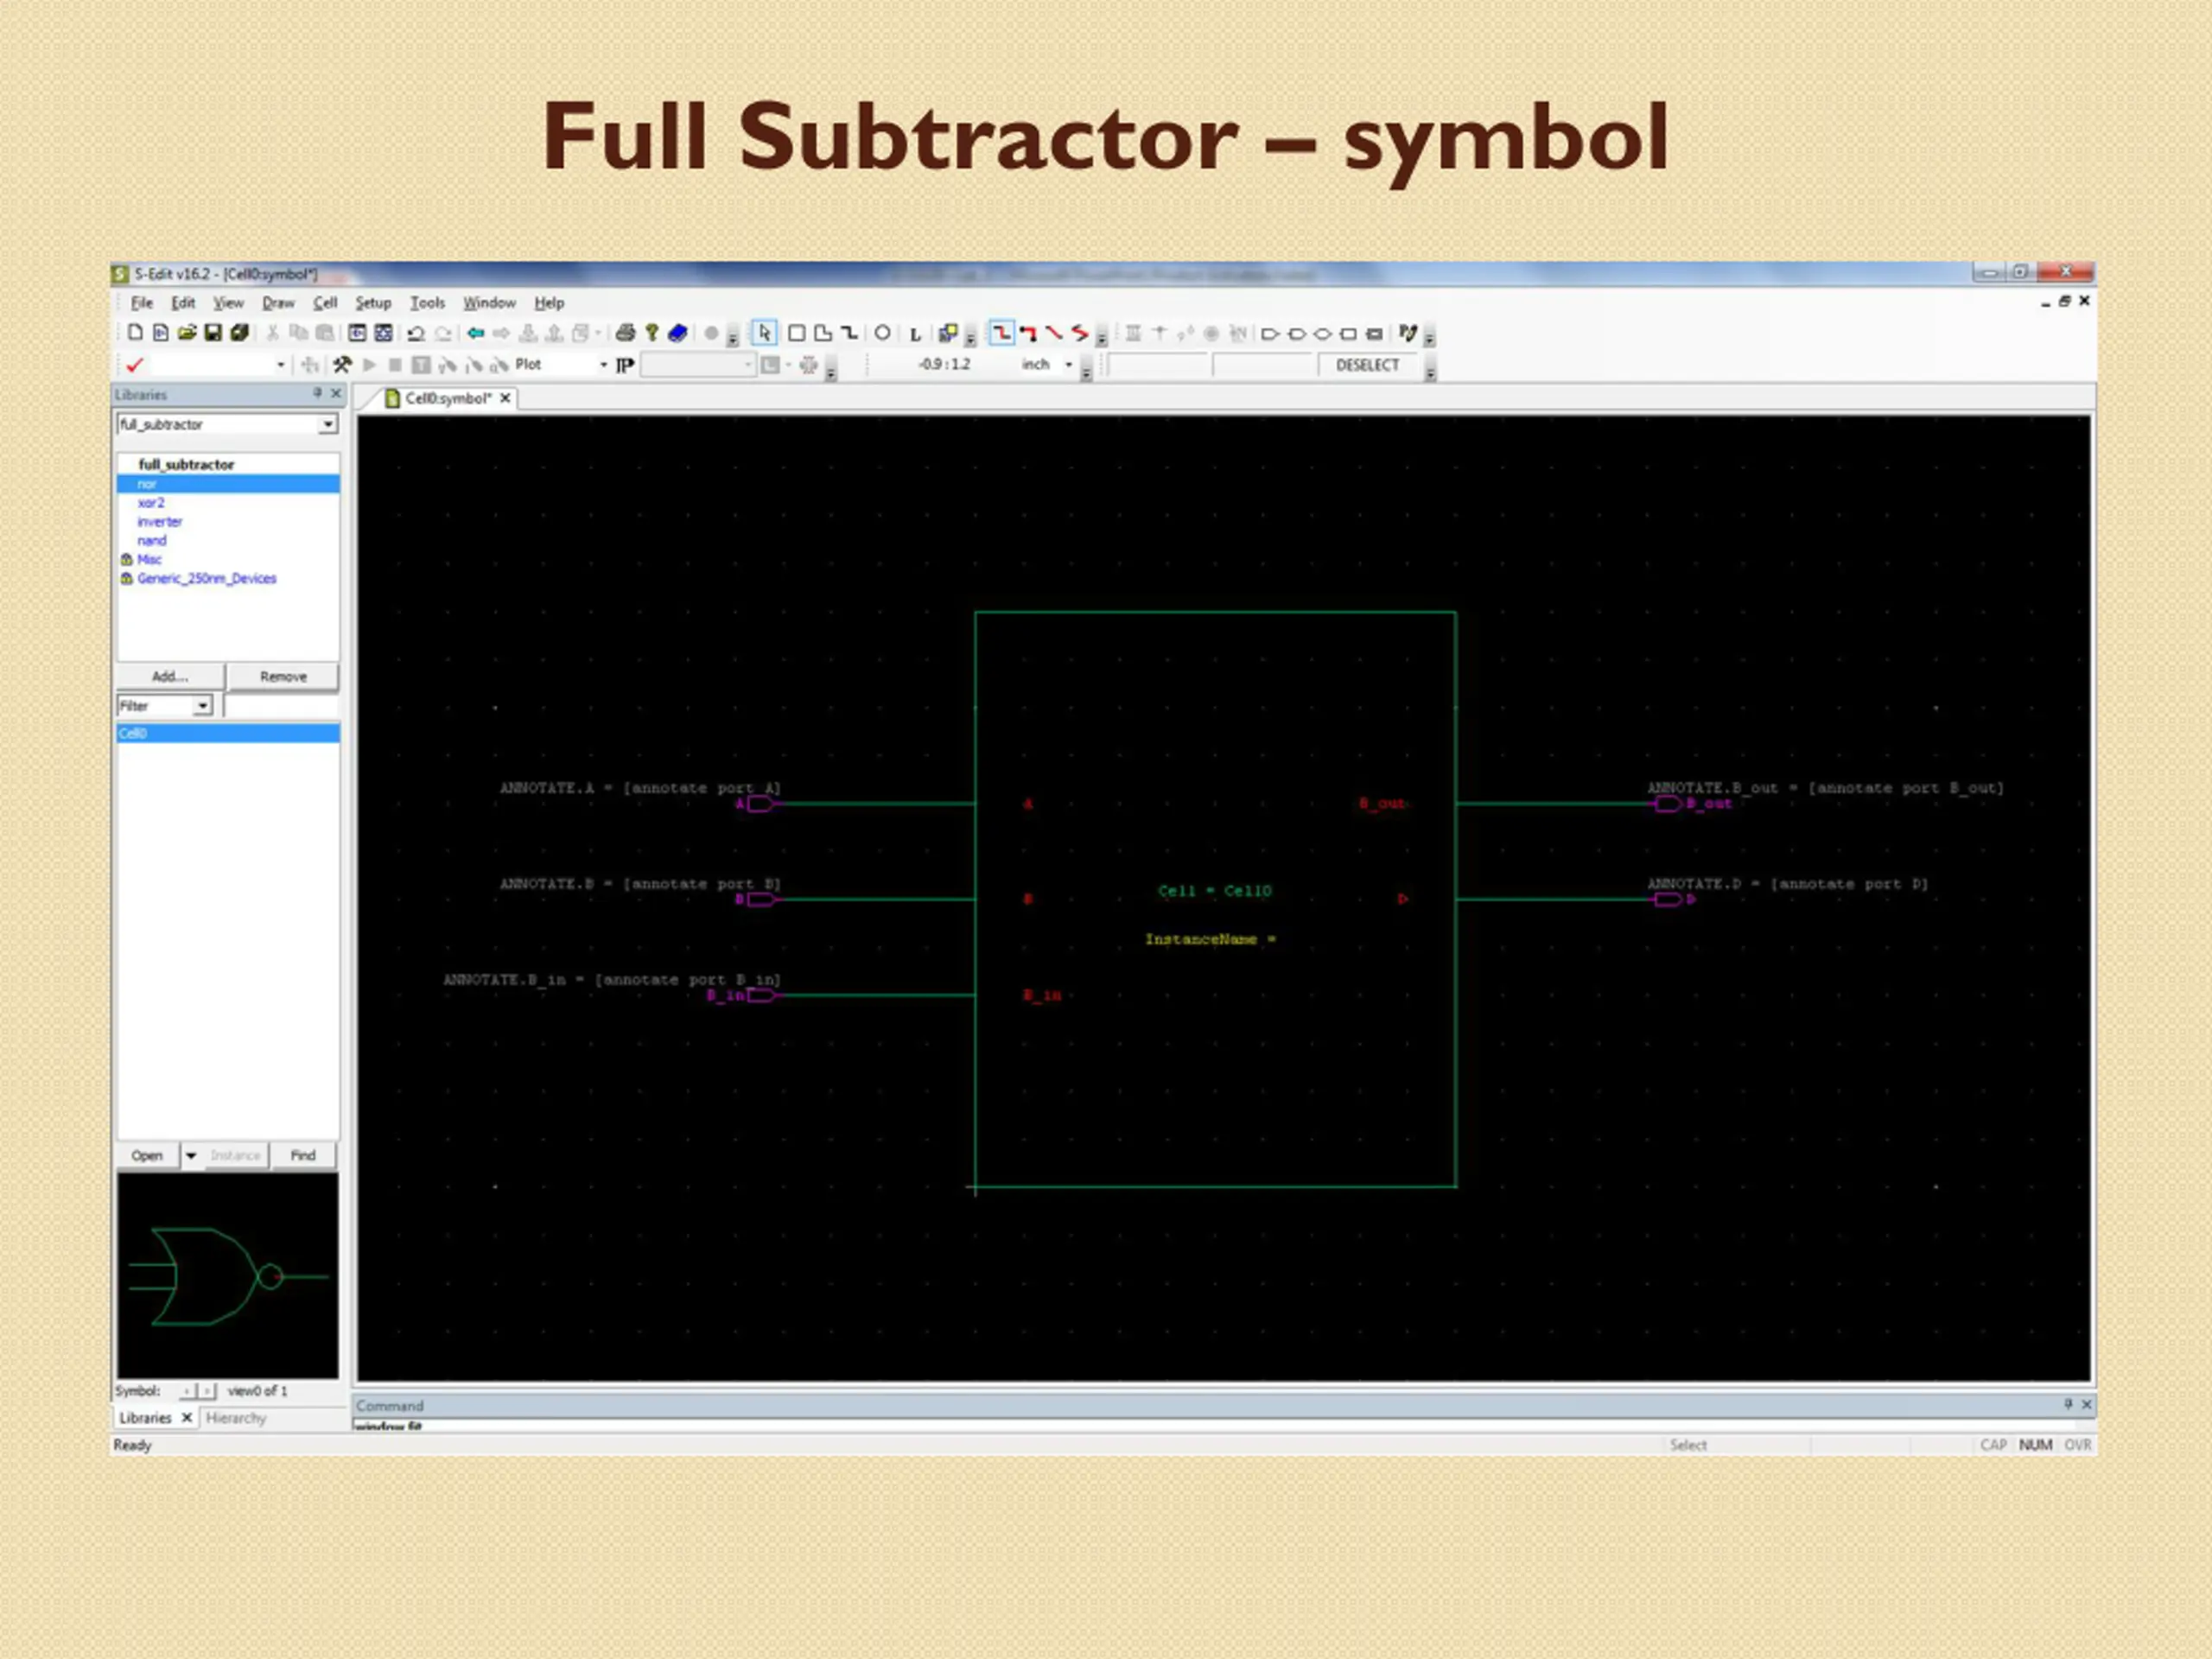Viewport: 2212px width, 1659px height.
Task: Insert the plain rectangular Other port icon
Action: click(1348, 334)
